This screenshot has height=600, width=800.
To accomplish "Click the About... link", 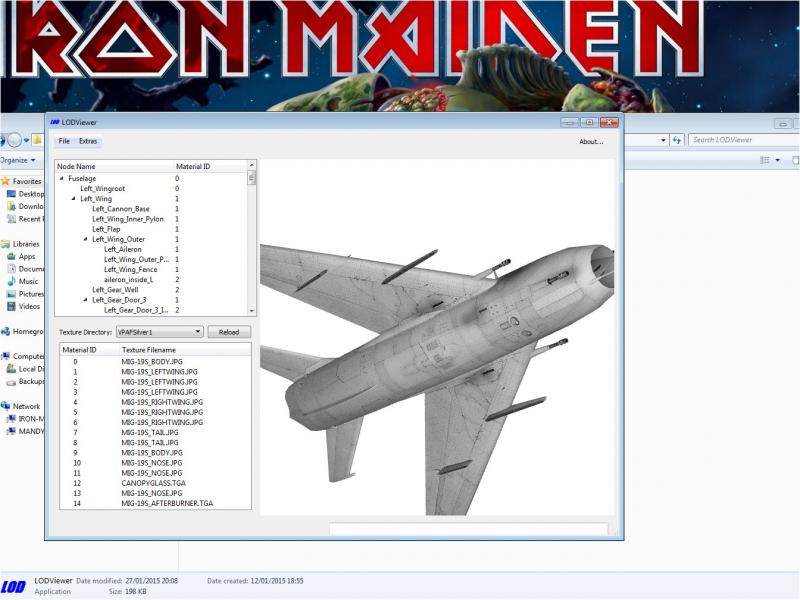I will click(591, 142).
